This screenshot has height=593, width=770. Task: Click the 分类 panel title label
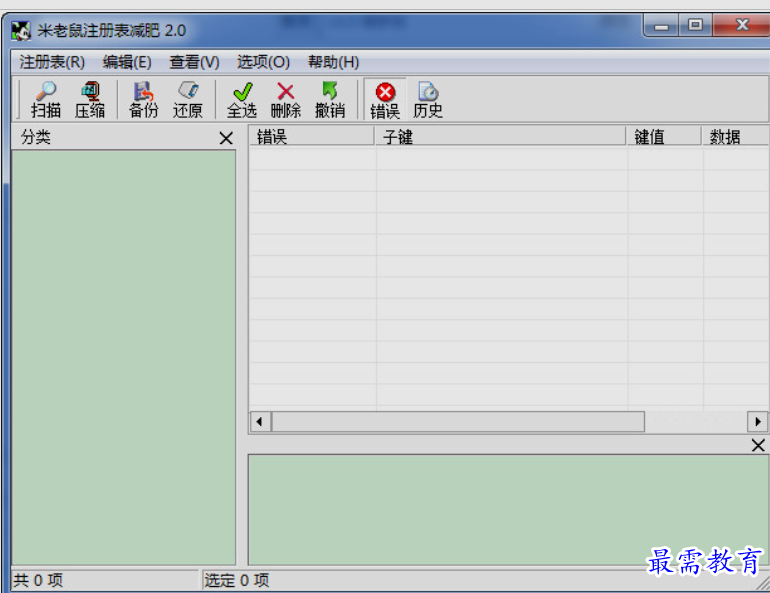pyautogui.click(x=35, y=137)
